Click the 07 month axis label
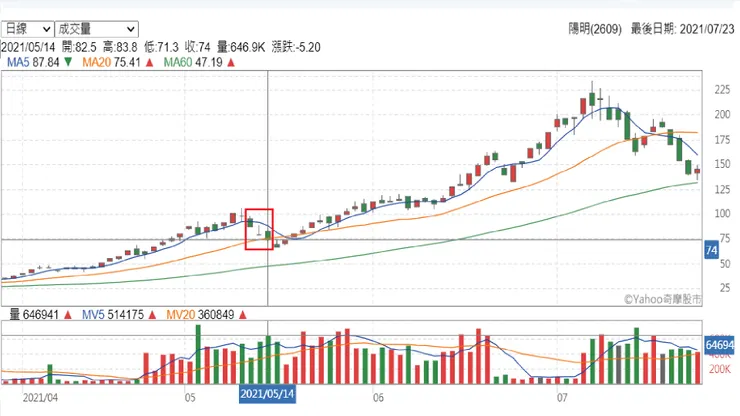This screenshot has height=416, width=740. pyautogui.click(x=562, y=398)
